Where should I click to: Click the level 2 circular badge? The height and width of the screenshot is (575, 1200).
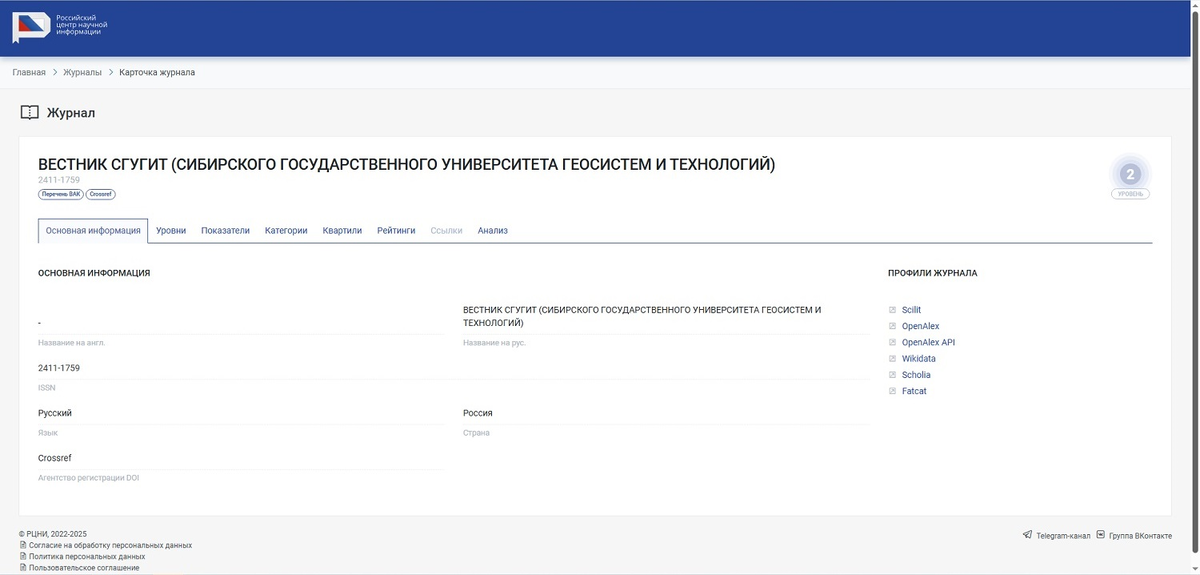pyautogui.click(x=1130, y=175)
